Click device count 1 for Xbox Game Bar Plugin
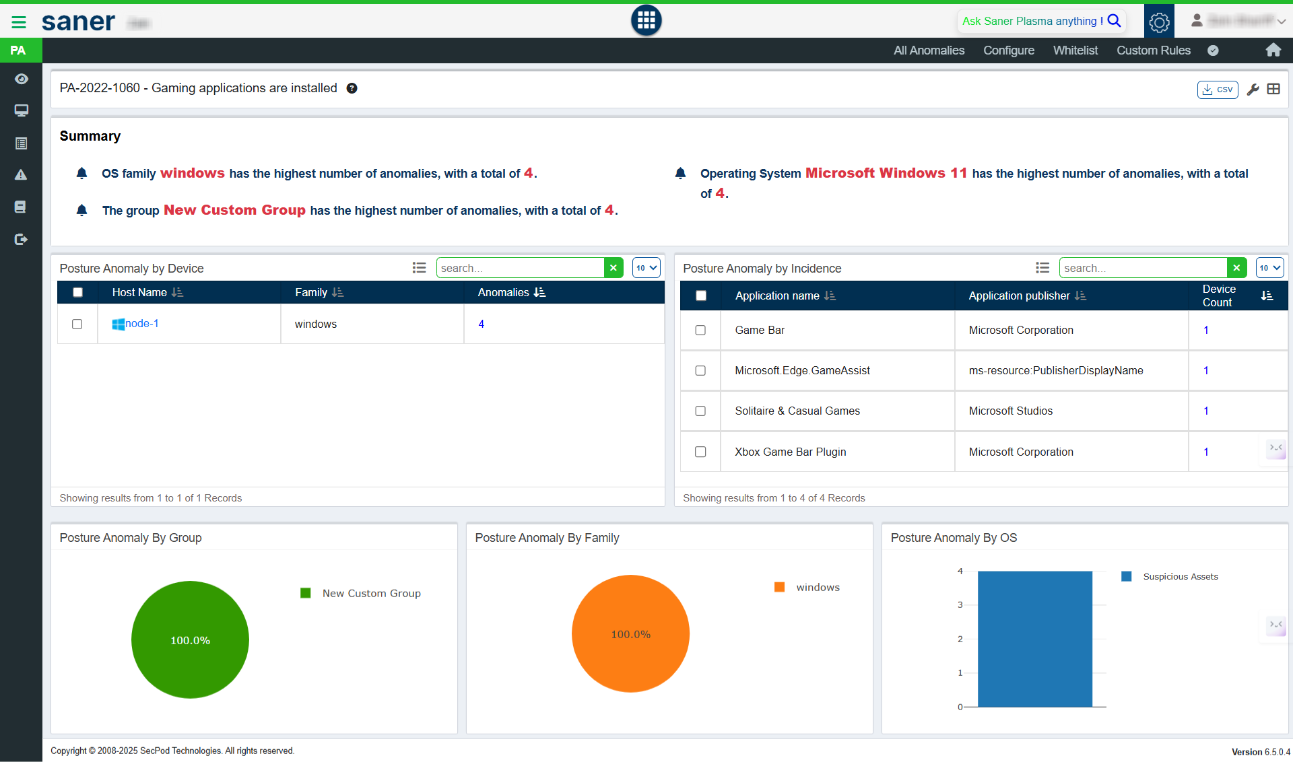The image size is (1293, 762). [1206, 452]
